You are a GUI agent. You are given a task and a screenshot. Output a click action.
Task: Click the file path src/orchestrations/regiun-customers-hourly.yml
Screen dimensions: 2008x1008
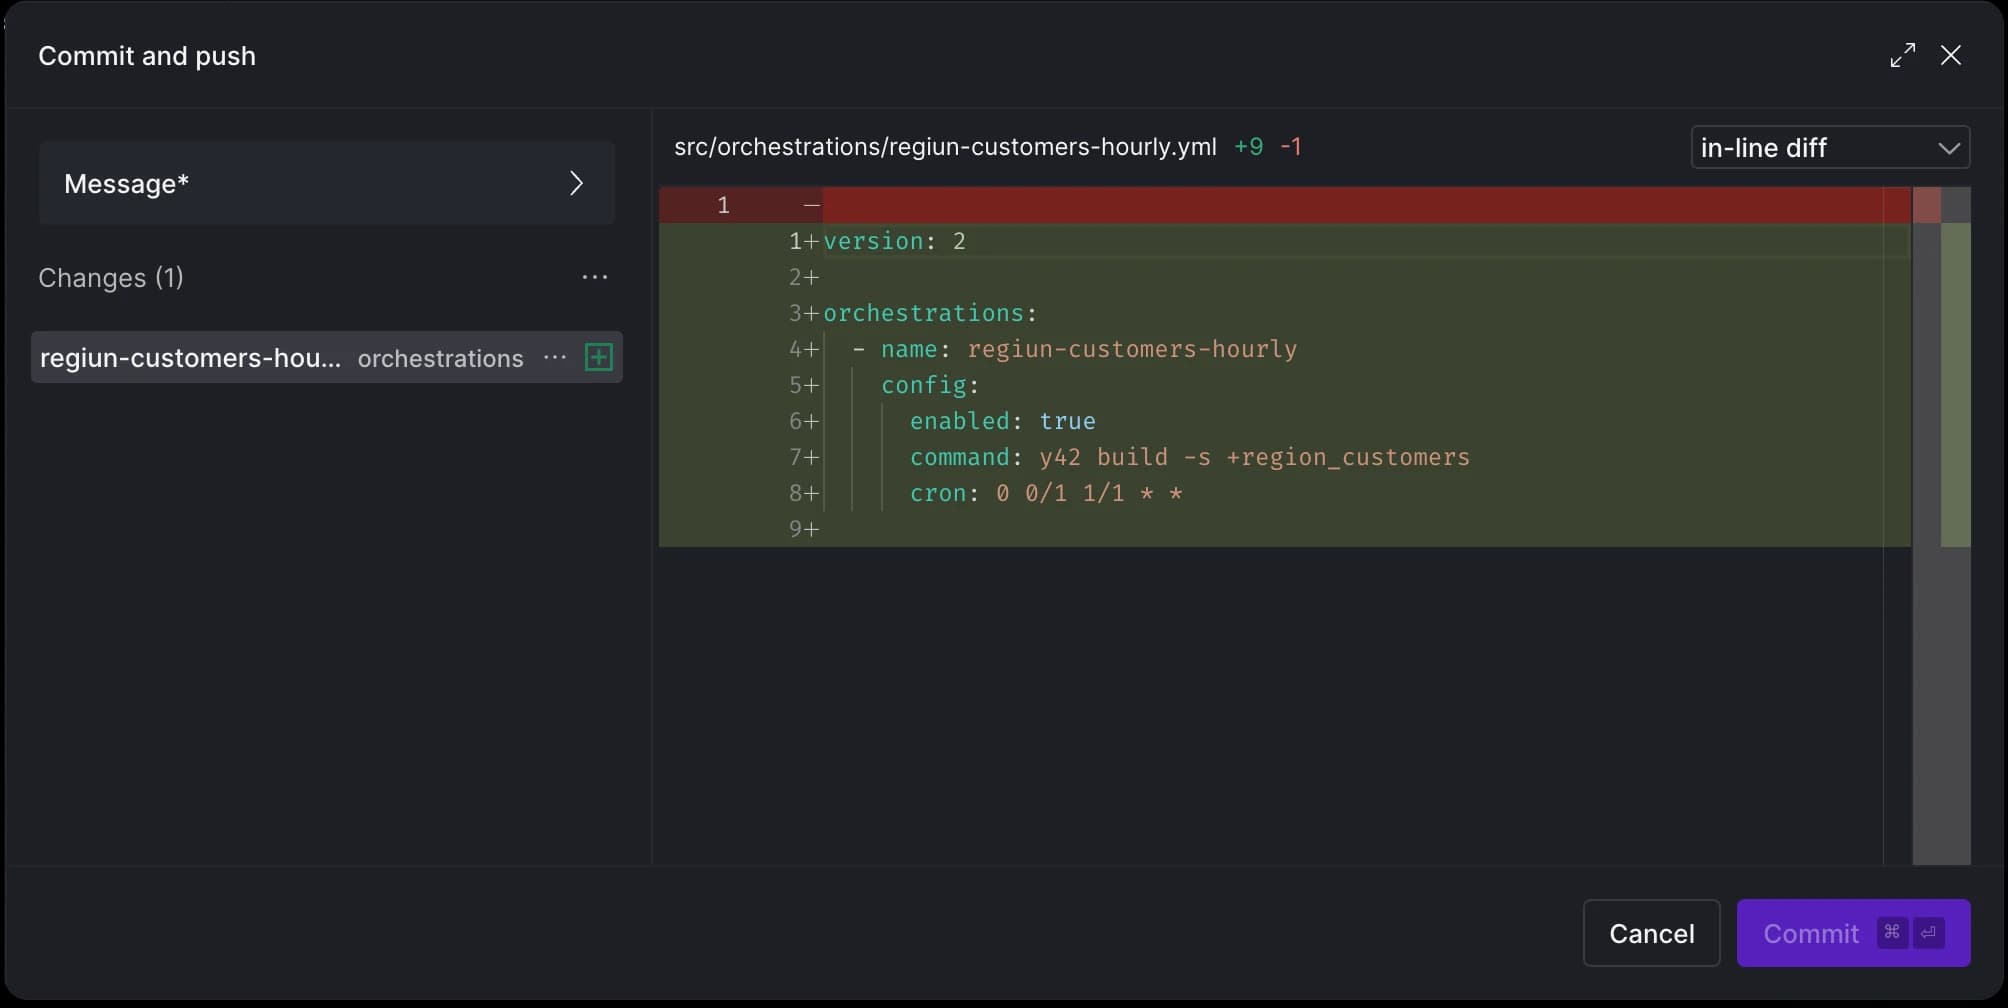click(945, 147)
